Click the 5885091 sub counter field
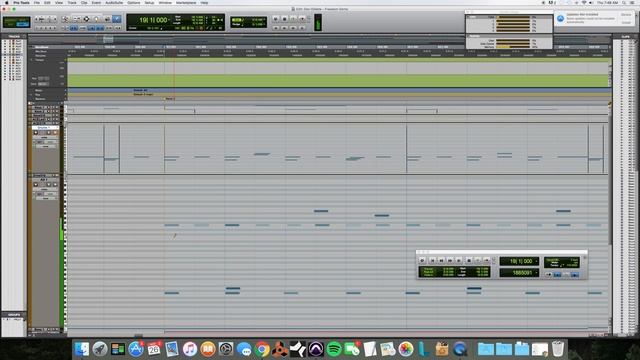Viewport: 640px width, 360px height. pos(519,273)
